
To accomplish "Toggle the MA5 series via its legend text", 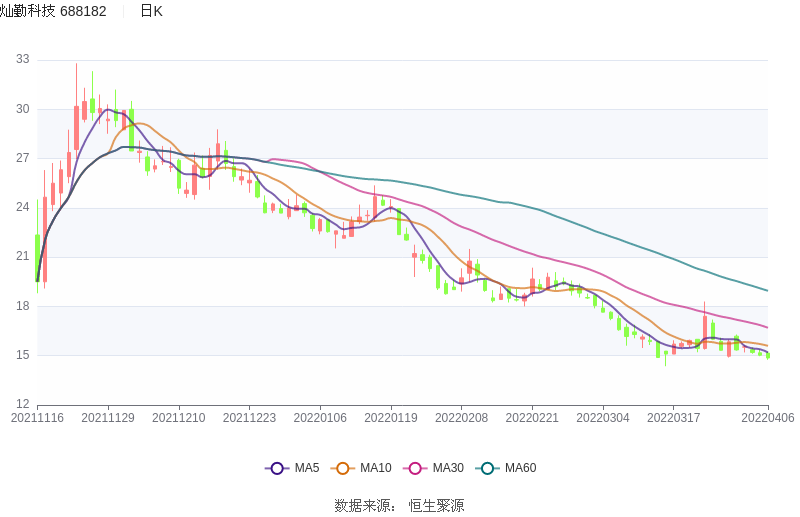I will click(307, 468).
